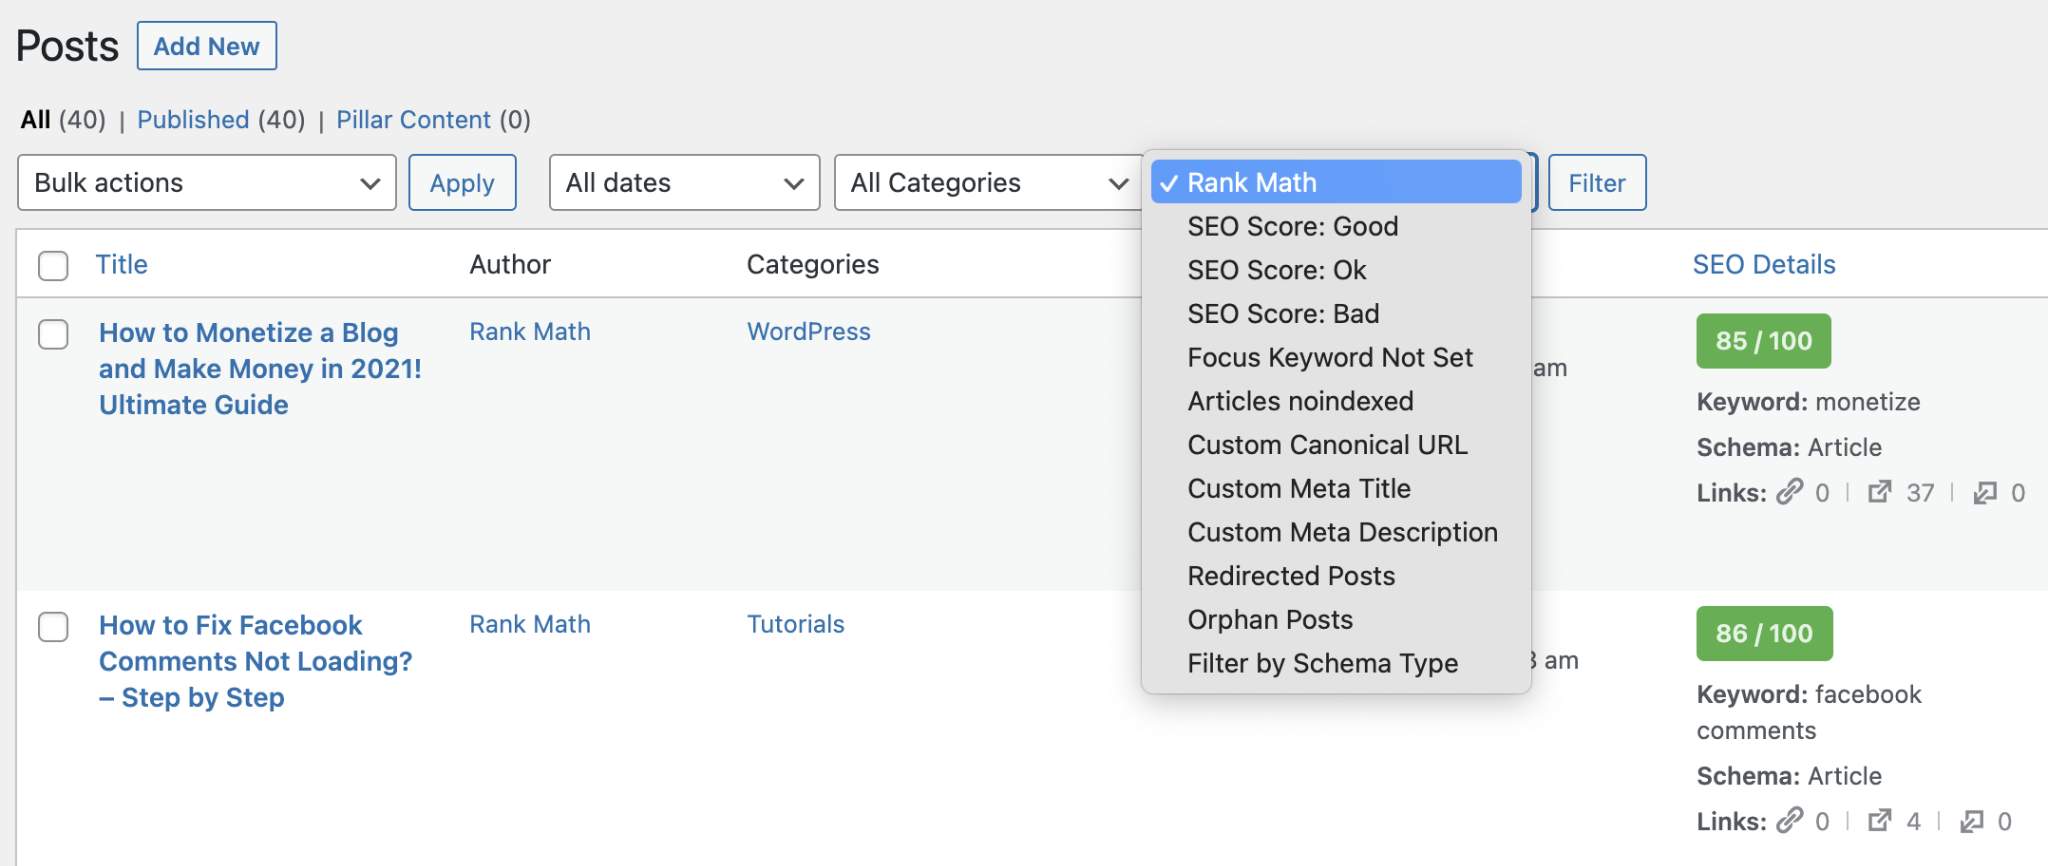Open the All Categories dropdown
2048x866 pixels.
(989, 183)
